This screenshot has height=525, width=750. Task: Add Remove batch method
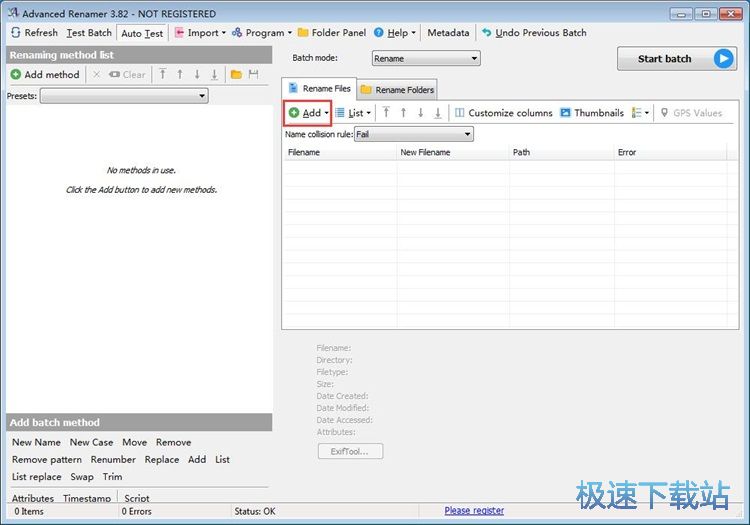[173, 442]
